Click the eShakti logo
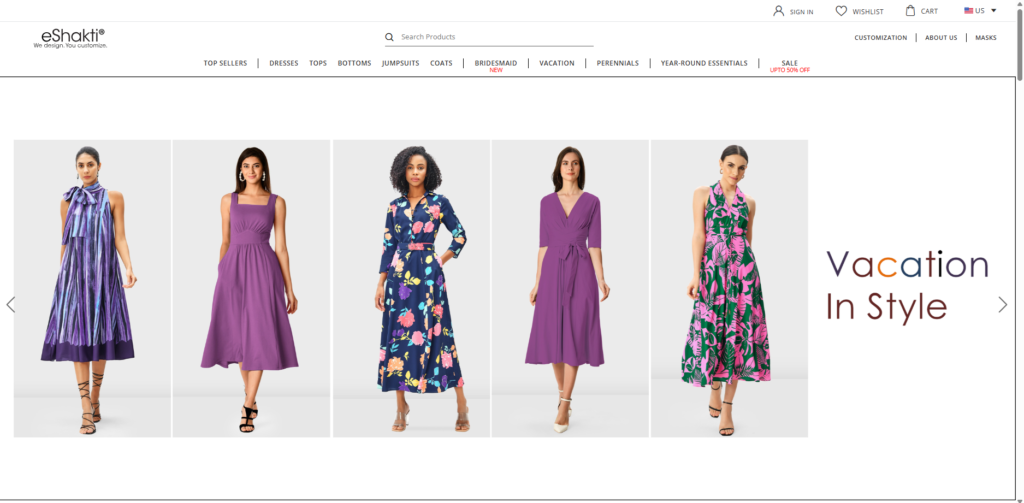Image resolution: width=1024 pixels, height=503 pixels. [x=70, y=38]
